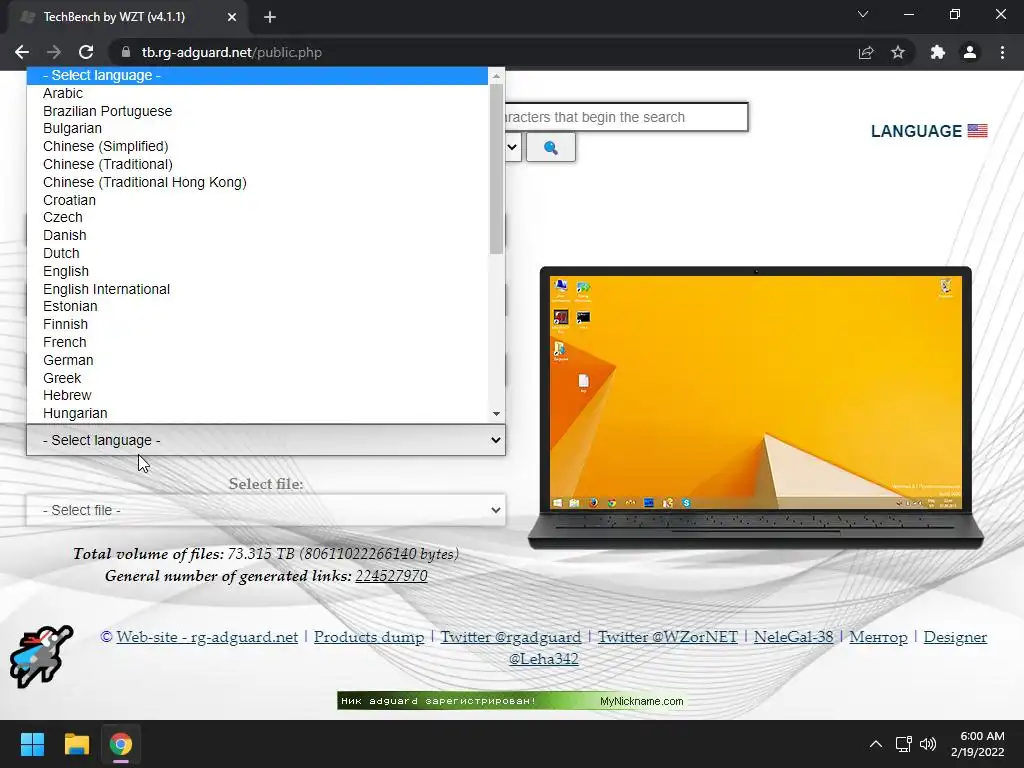Image resolution: width=1024 pixels, height=768 pixels.
Task: Click the magnifier search button
Action: (551, 148)
